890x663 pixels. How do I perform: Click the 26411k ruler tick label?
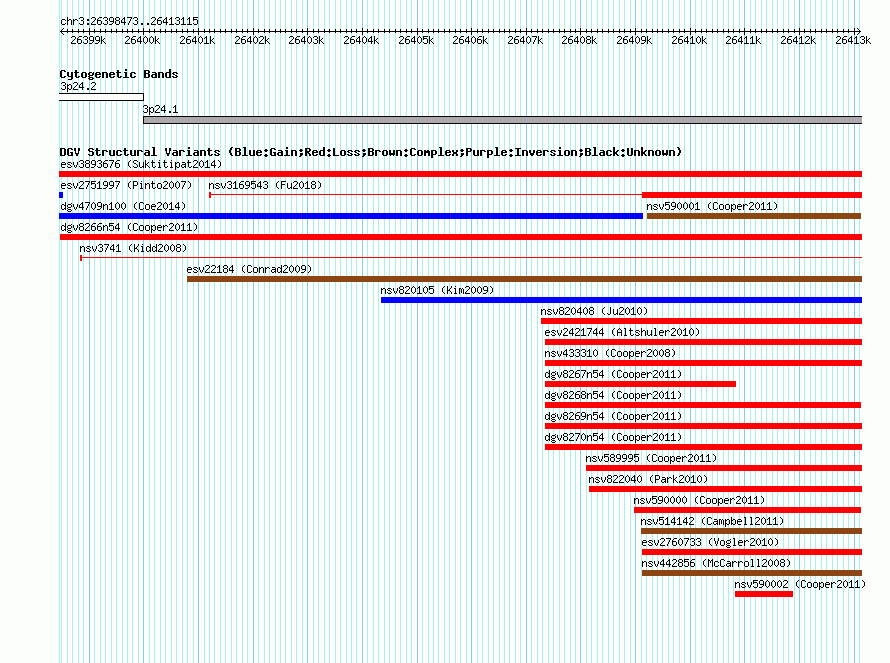(743, 40)
